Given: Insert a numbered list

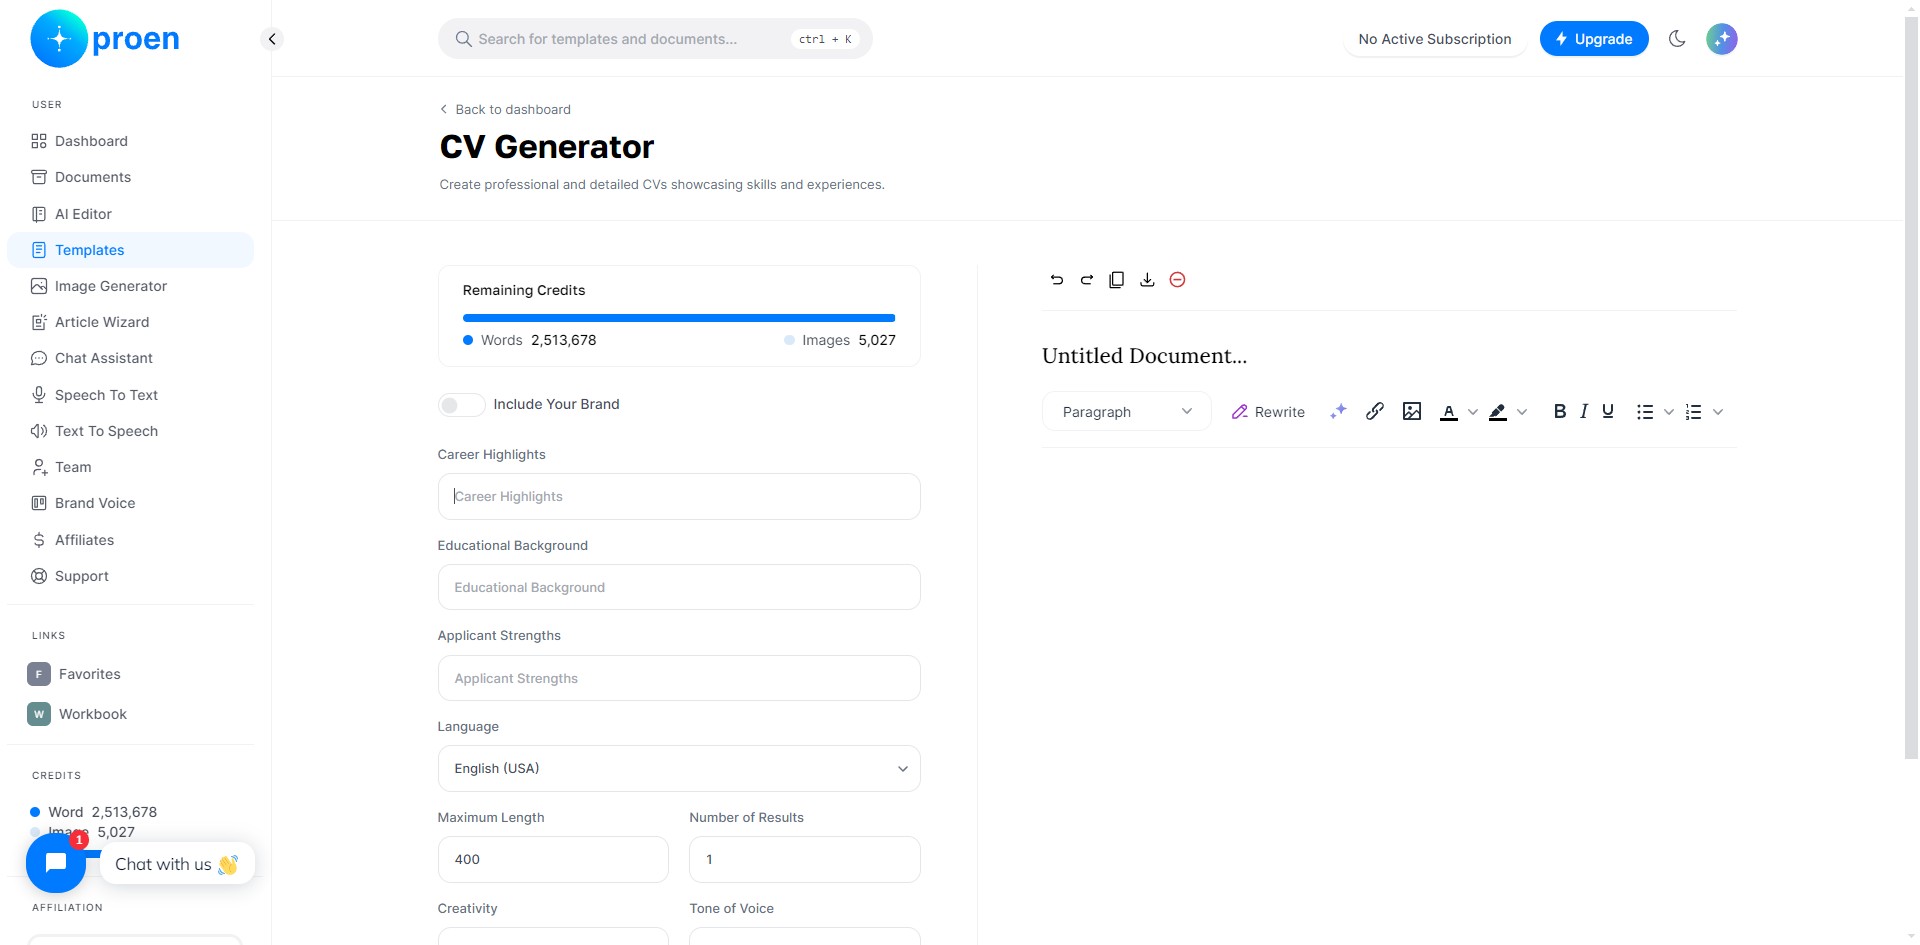Looking at the screenshot, I should click(1694, 412).
